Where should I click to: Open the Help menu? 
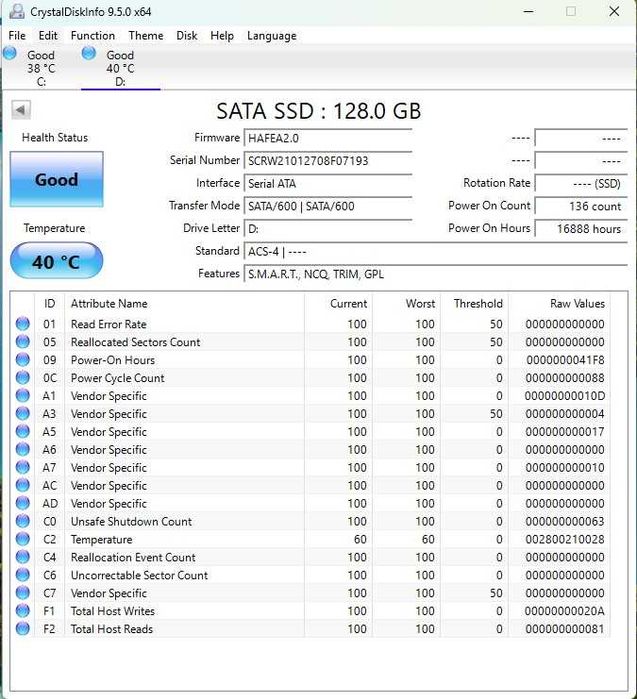pos(222,36)
